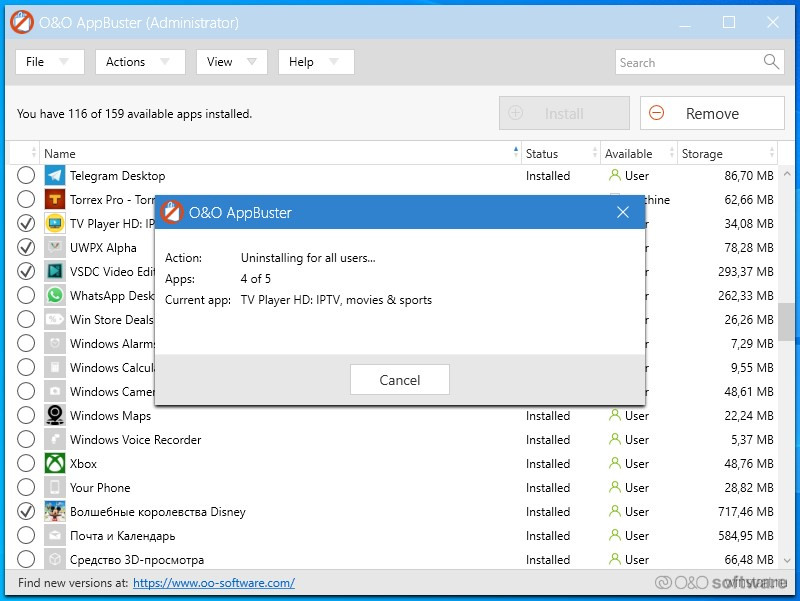This screenshot has height=601, width=800.
Task: Open the Help menu
Action: 316,62
